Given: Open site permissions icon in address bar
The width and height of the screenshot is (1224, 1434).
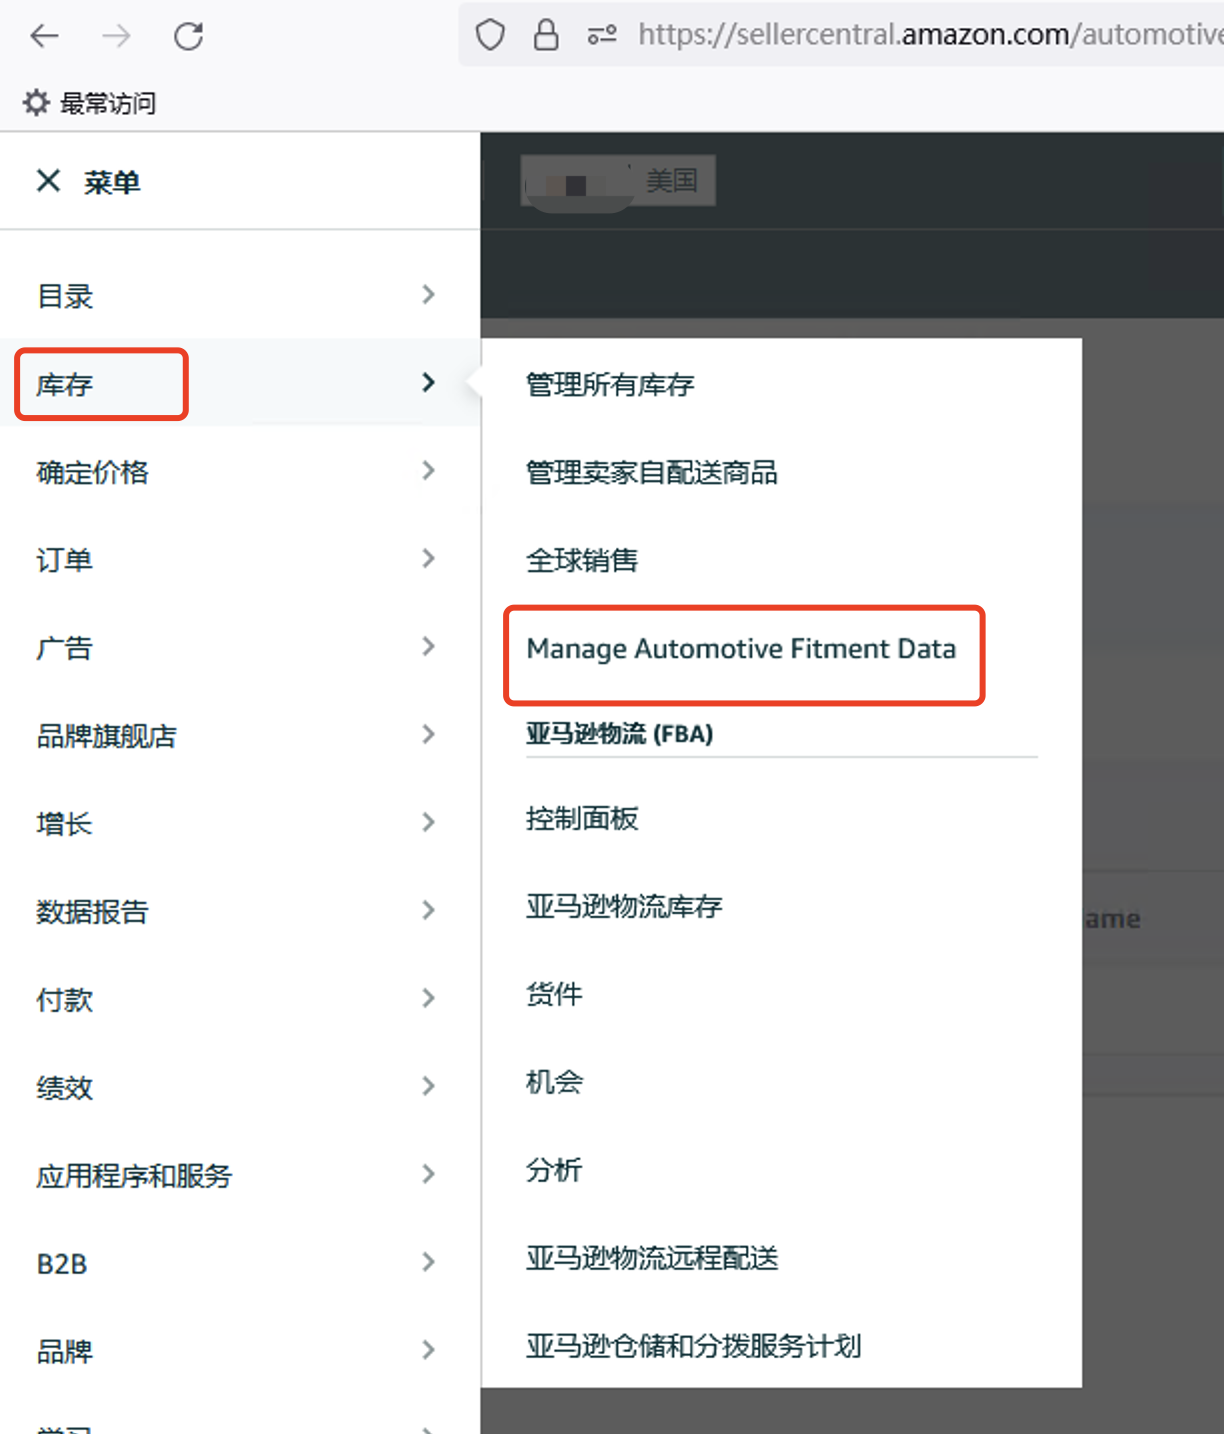Looking at the screenshot, I should (602, 36).
